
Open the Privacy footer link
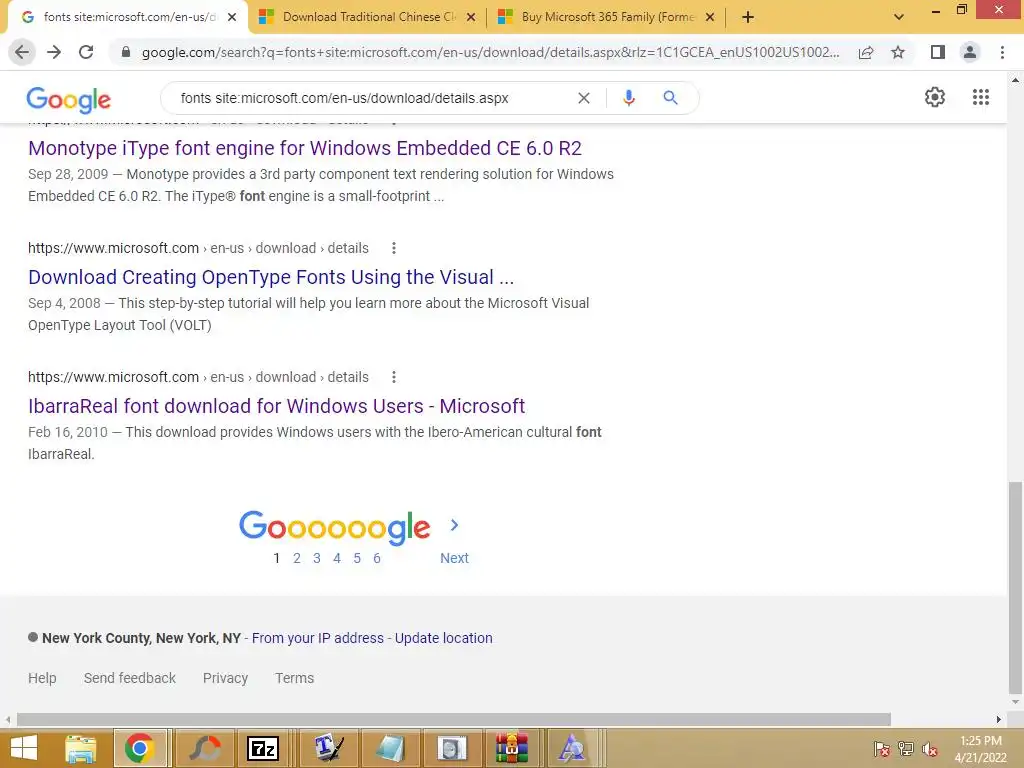[x=225, y=678]
